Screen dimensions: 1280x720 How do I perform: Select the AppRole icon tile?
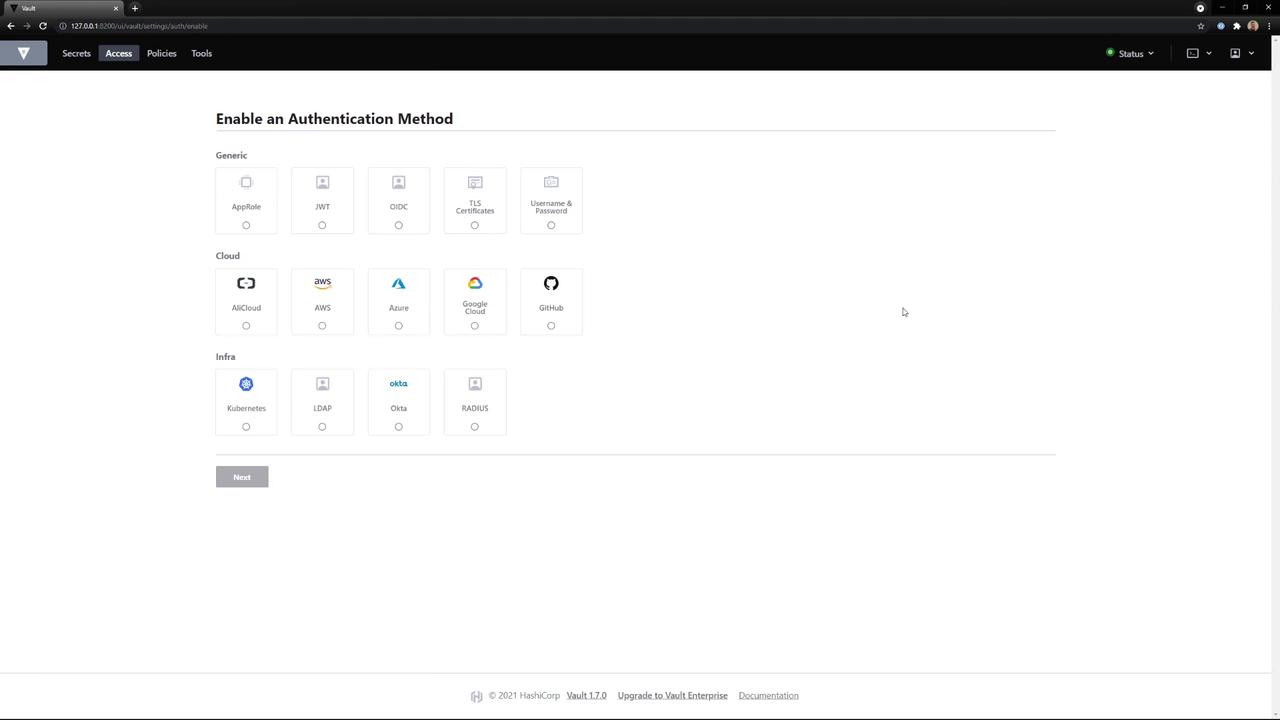[246, 200]
